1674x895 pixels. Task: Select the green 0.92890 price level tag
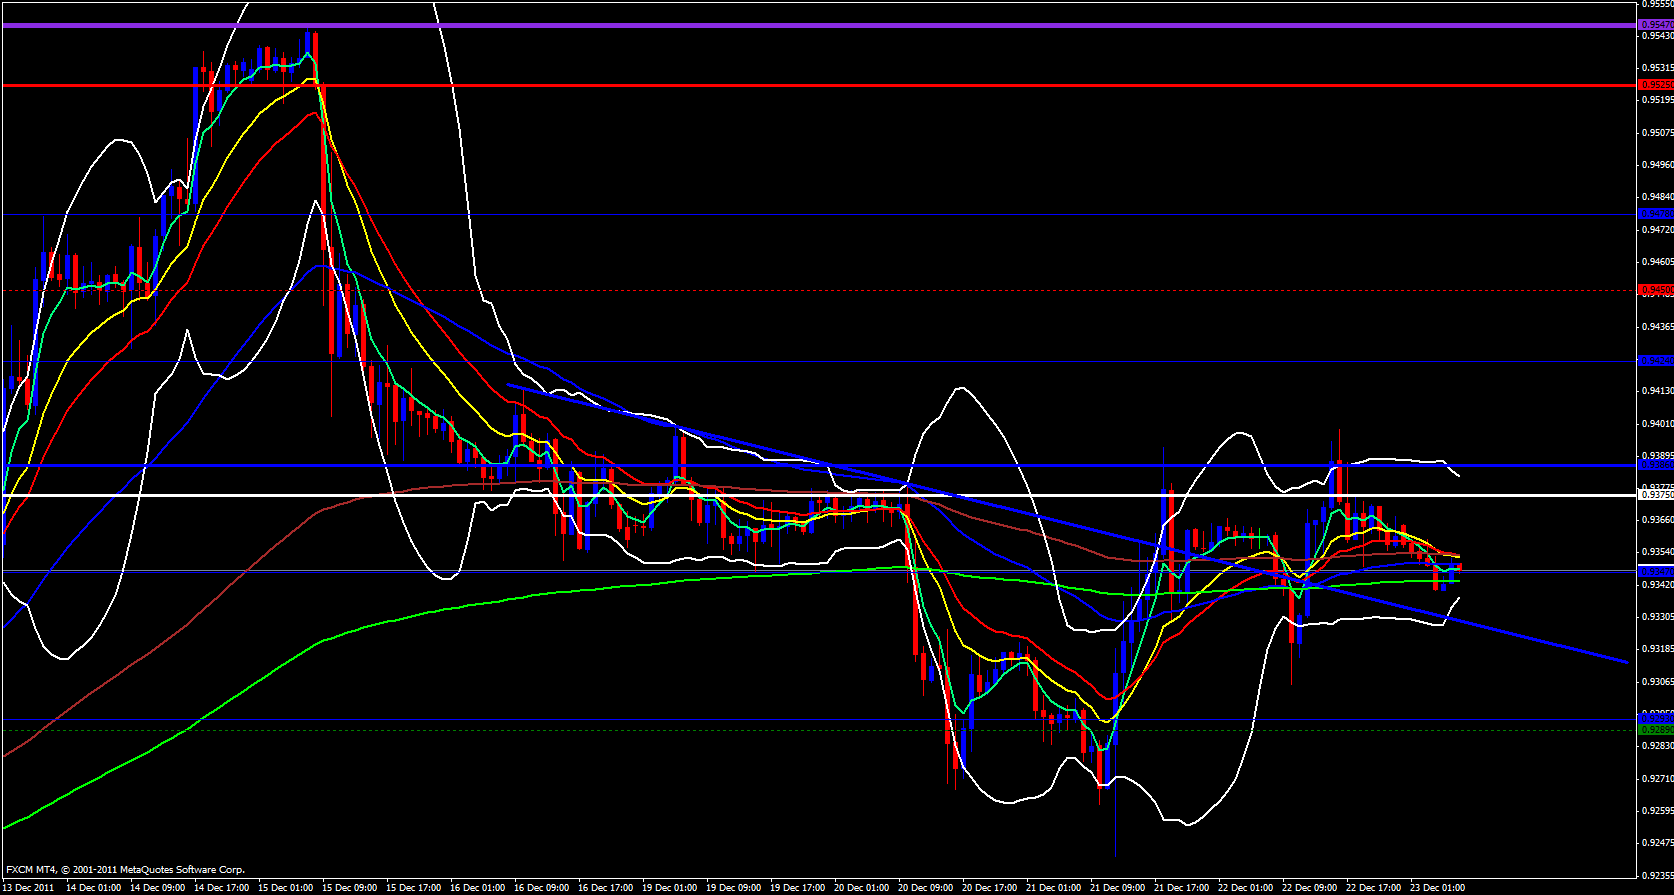tap(1656, 730)
